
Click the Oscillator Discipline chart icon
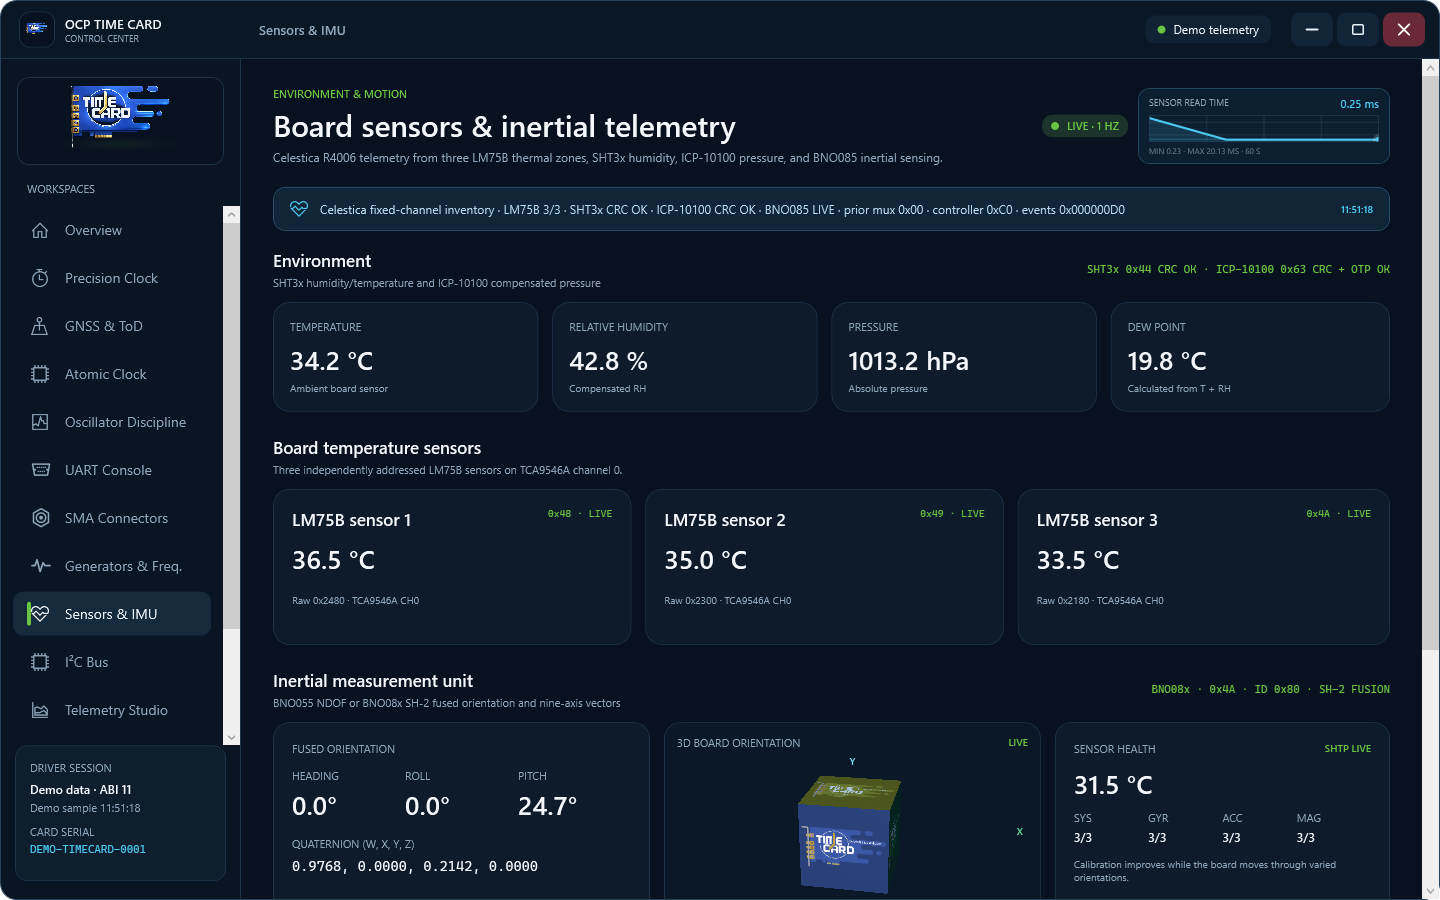[40, 422]
